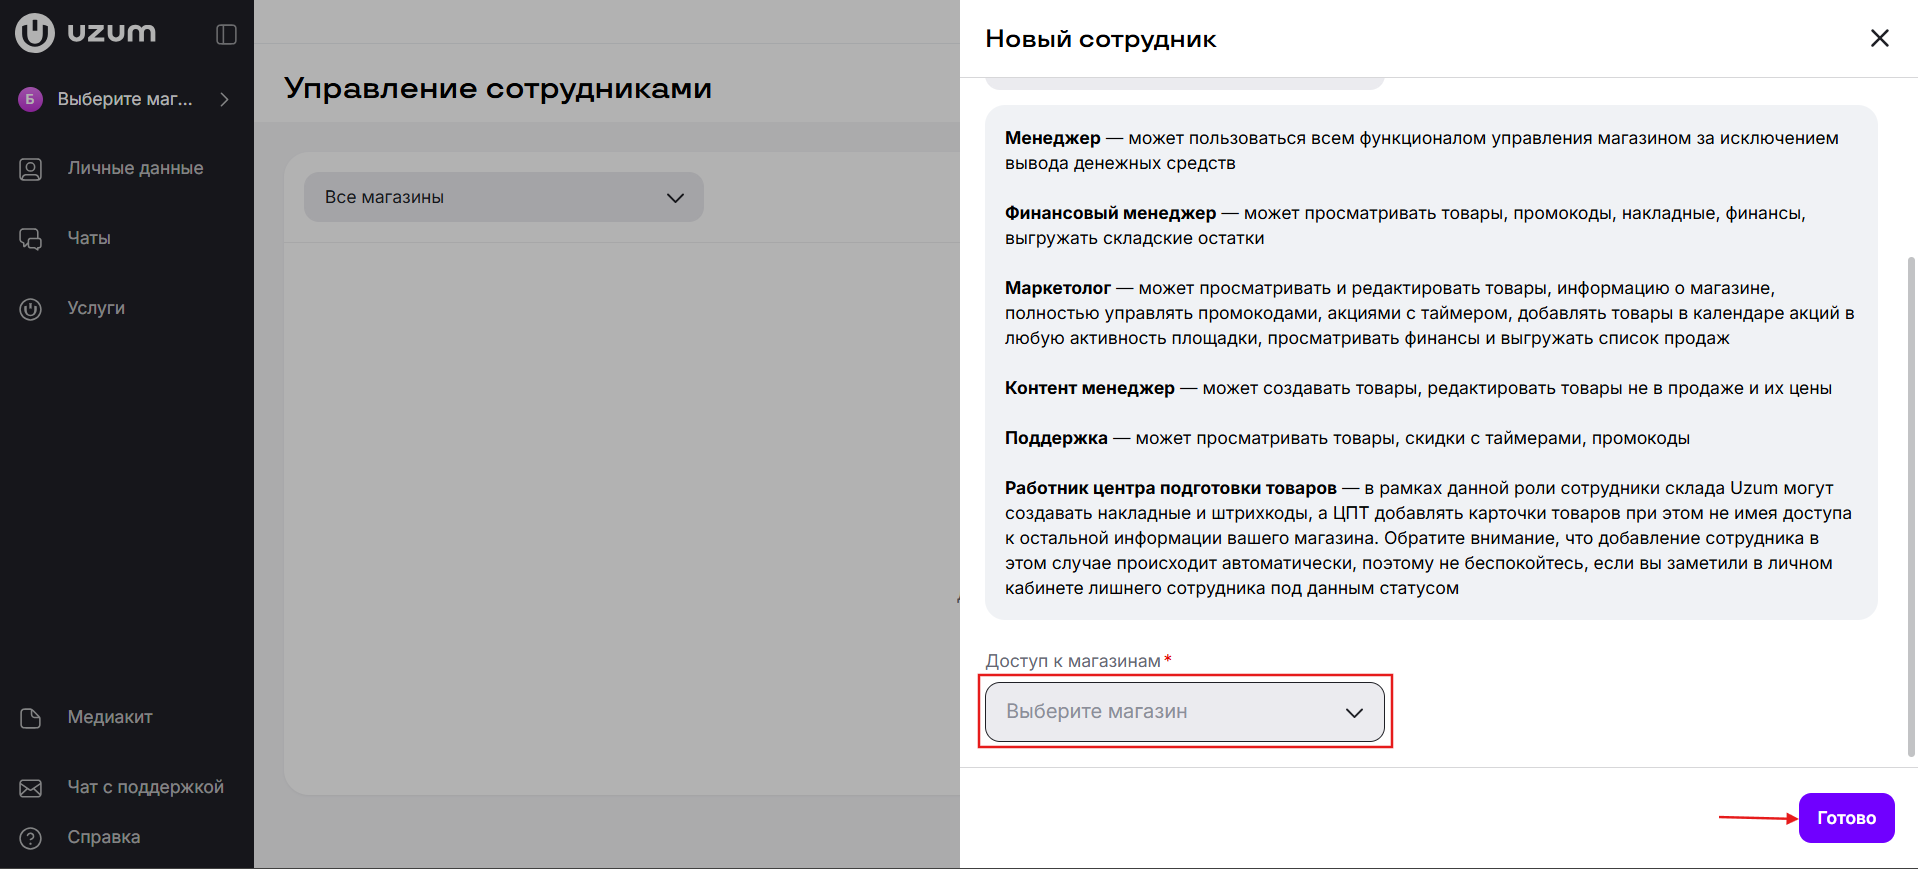Click the Поддержка role name

[x=1056, y=438]
